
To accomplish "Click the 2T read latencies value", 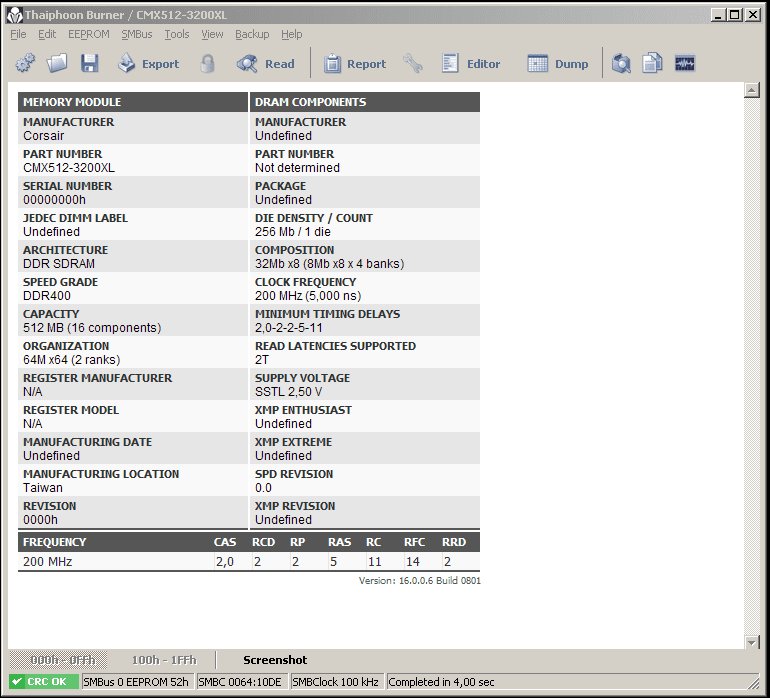I will pos(262,360).
